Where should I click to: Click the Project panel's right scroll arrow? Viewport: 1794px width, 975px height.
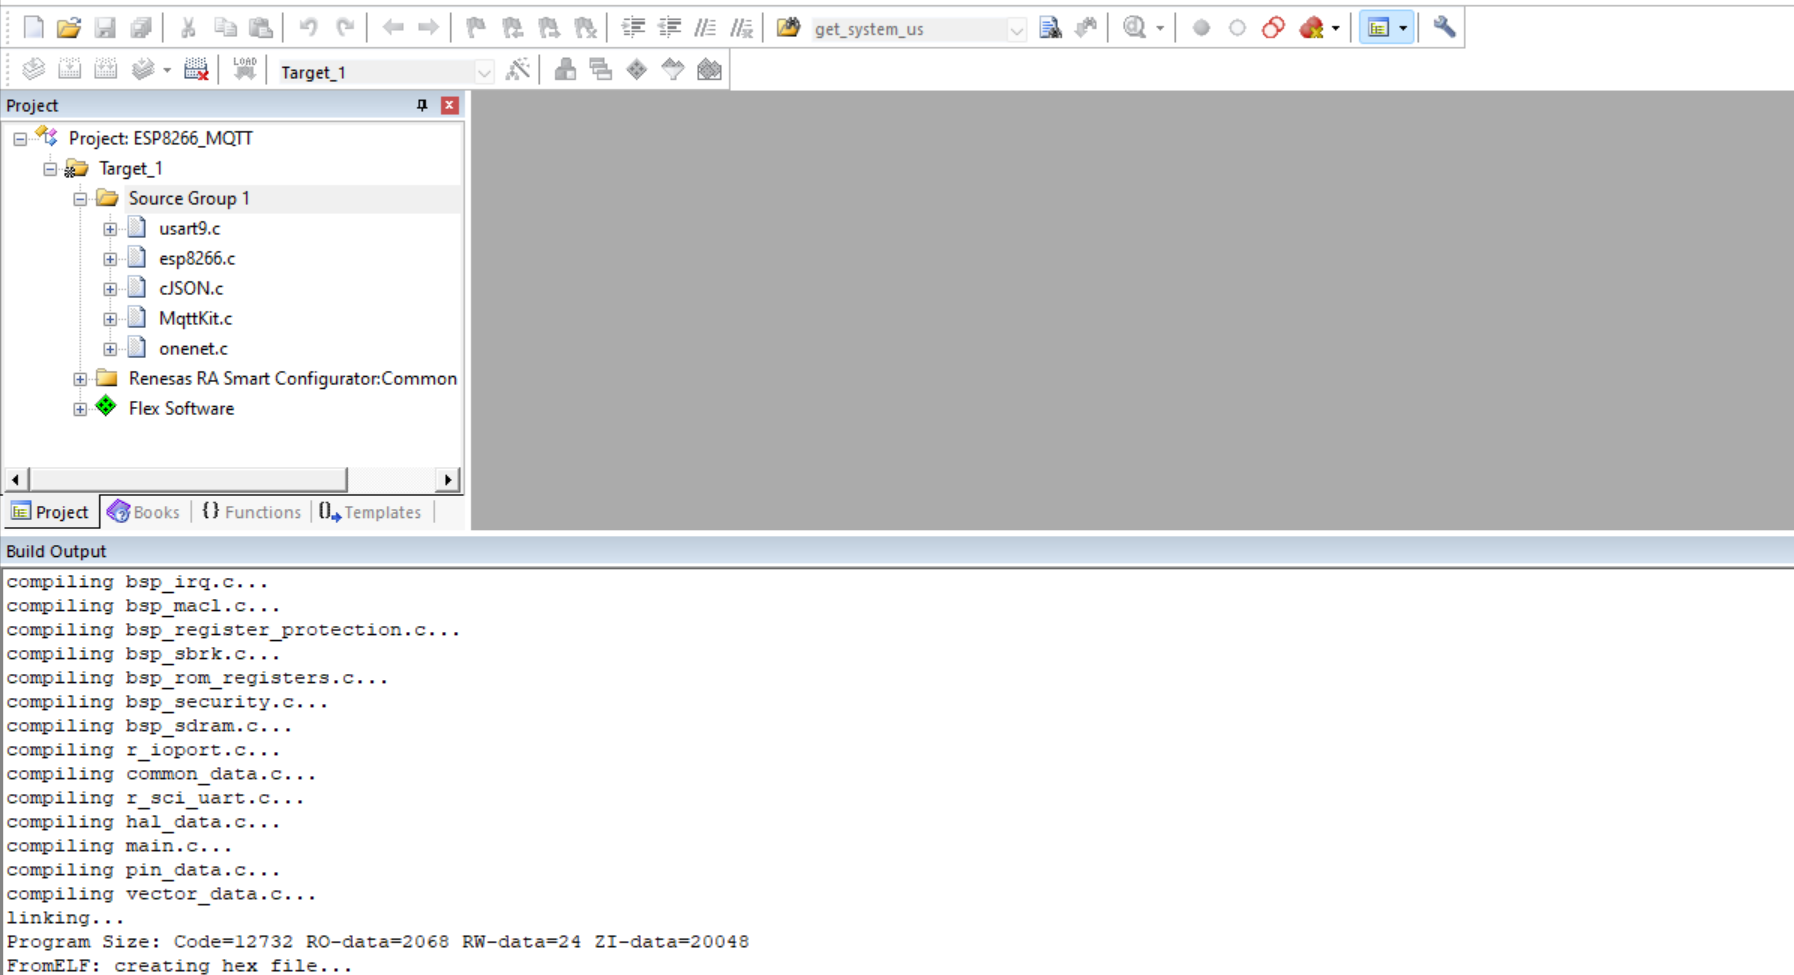coord(448,480)
